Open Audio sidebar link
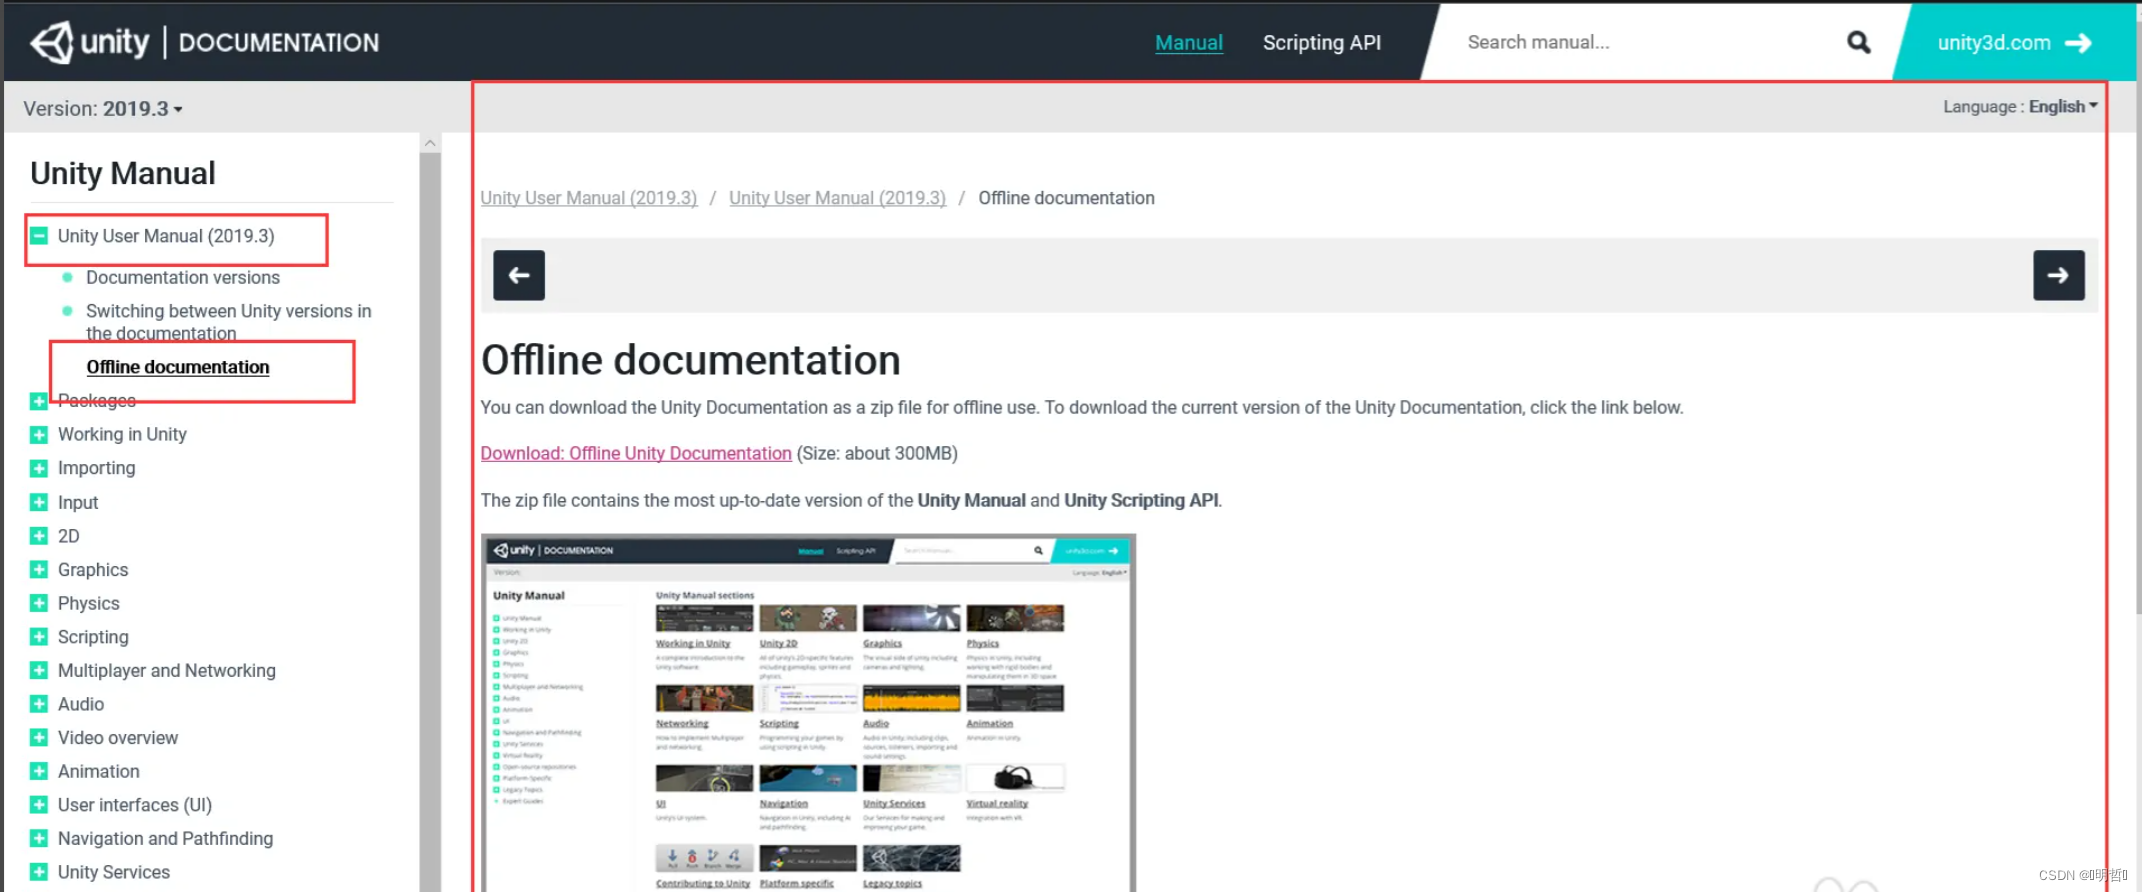This screenshot has width=2142, height=892. tap(81, 704)
